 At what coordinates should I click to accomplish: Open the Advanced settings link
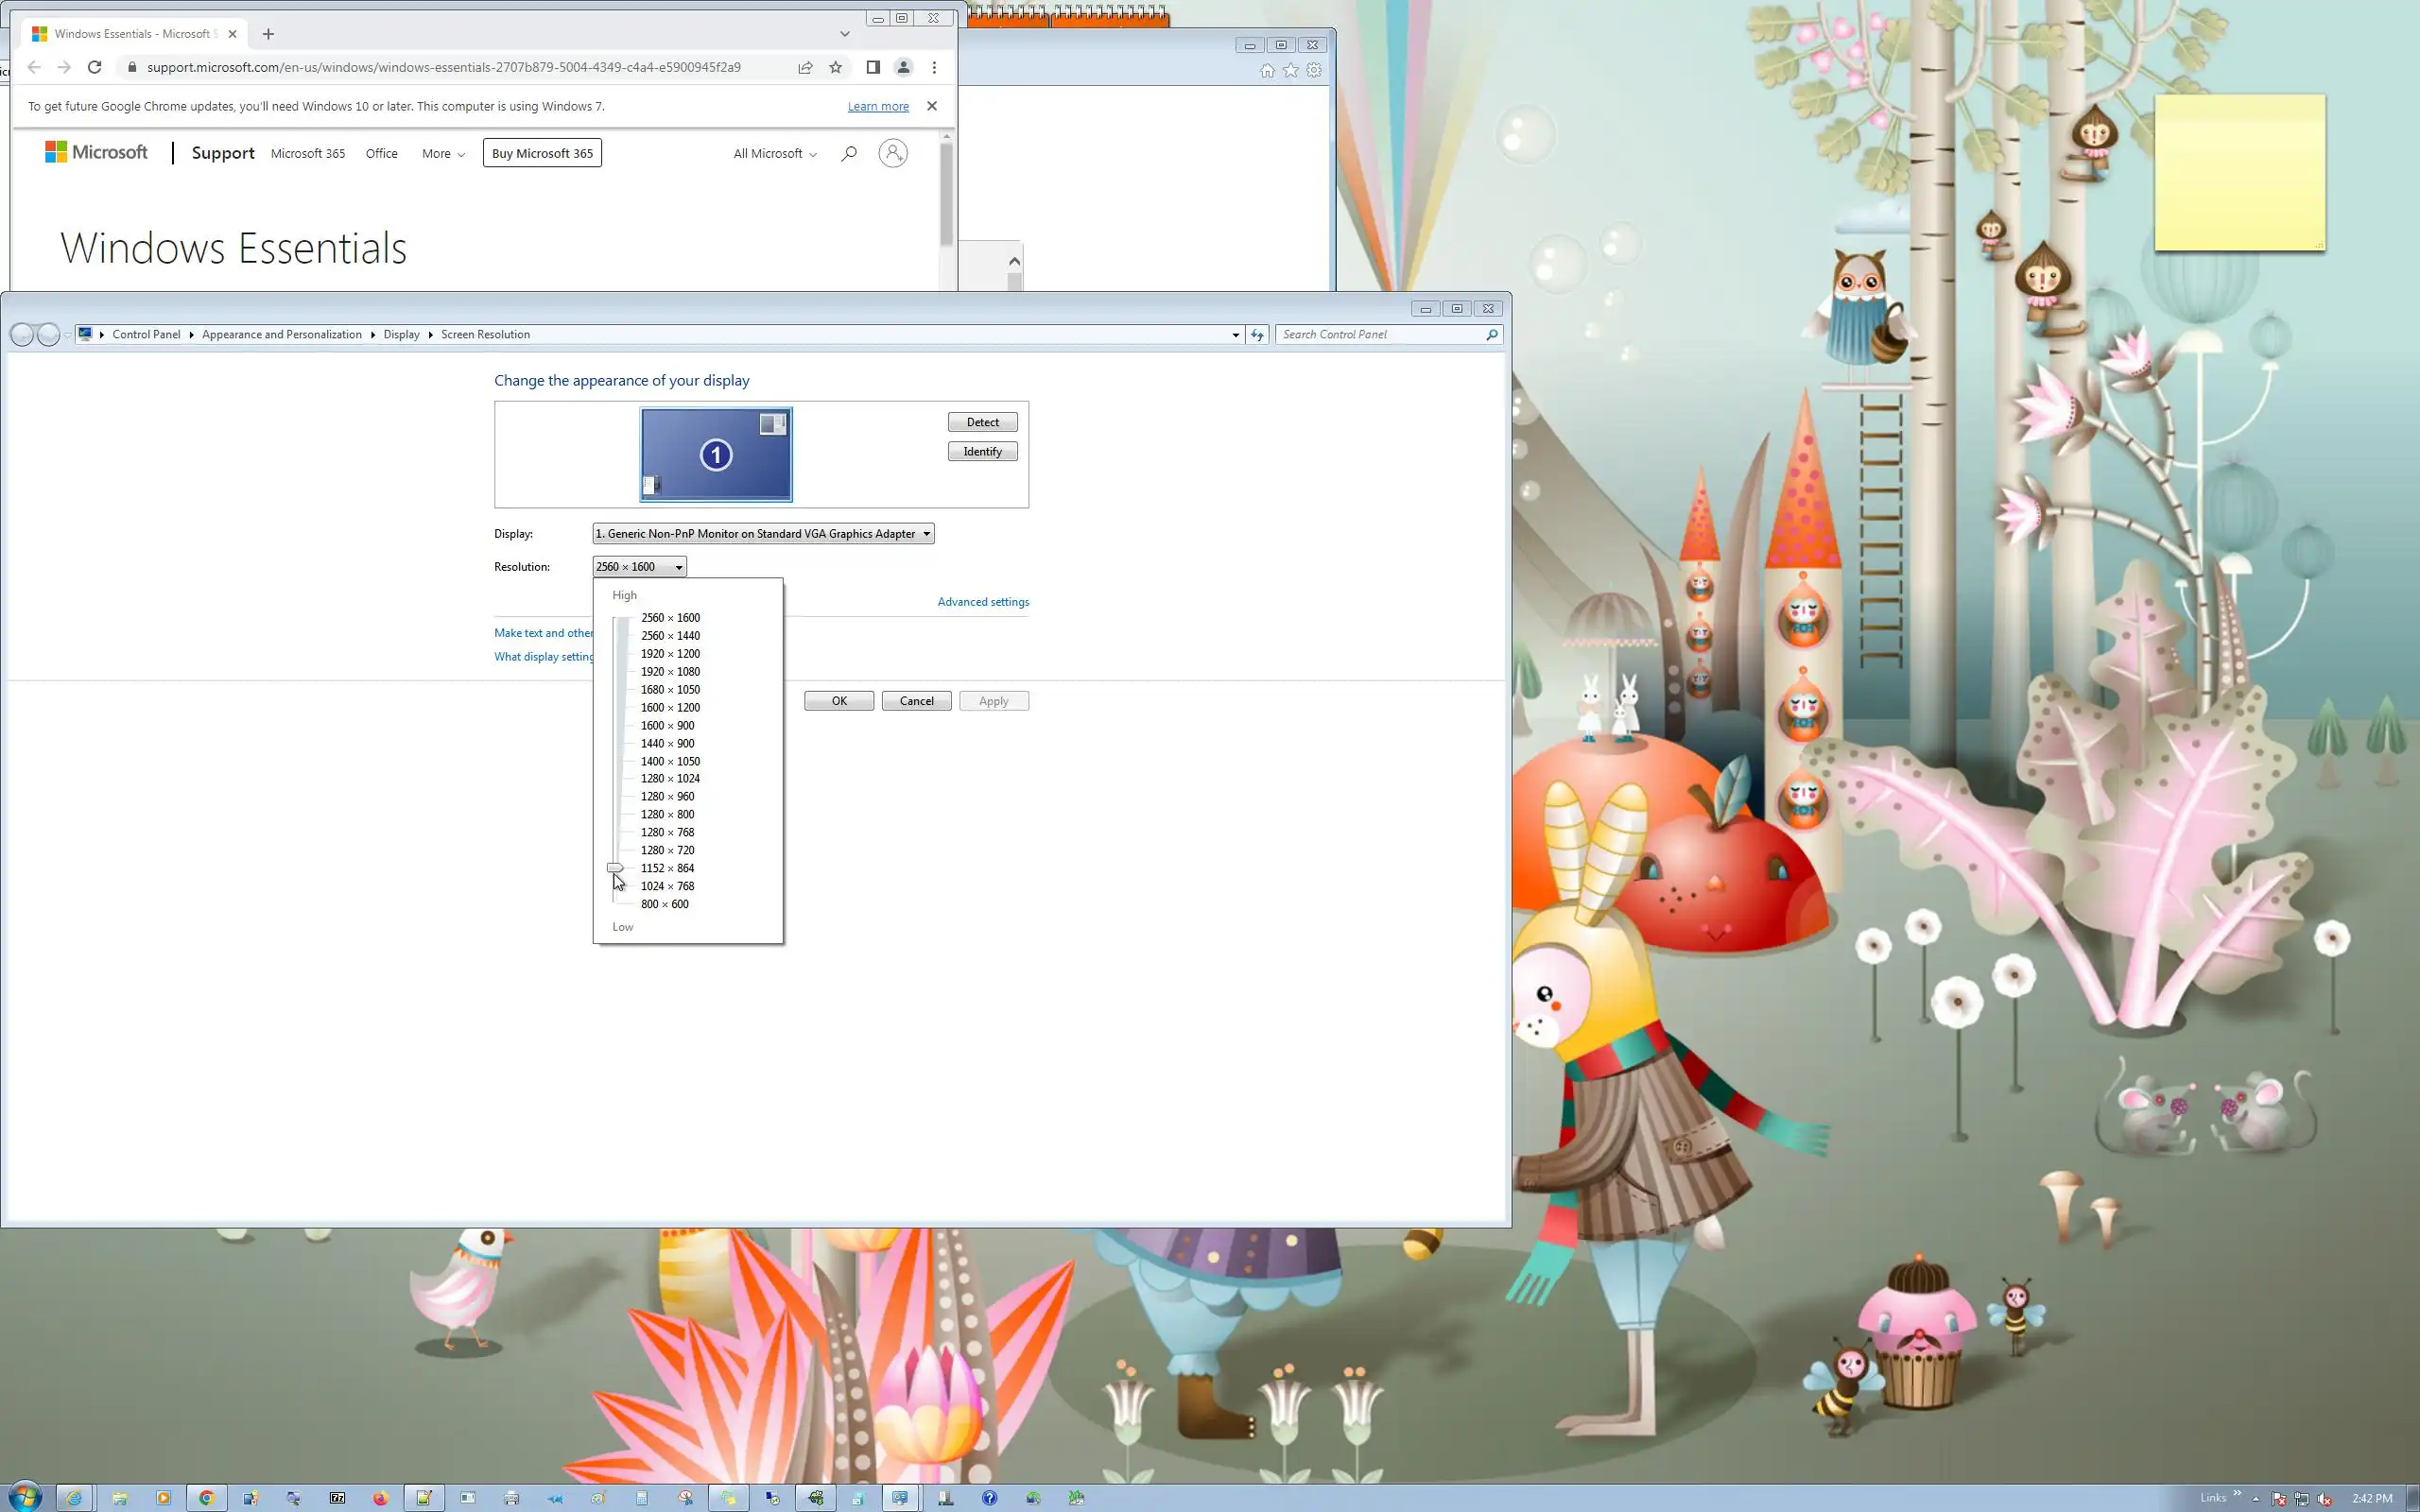point(982,602)
